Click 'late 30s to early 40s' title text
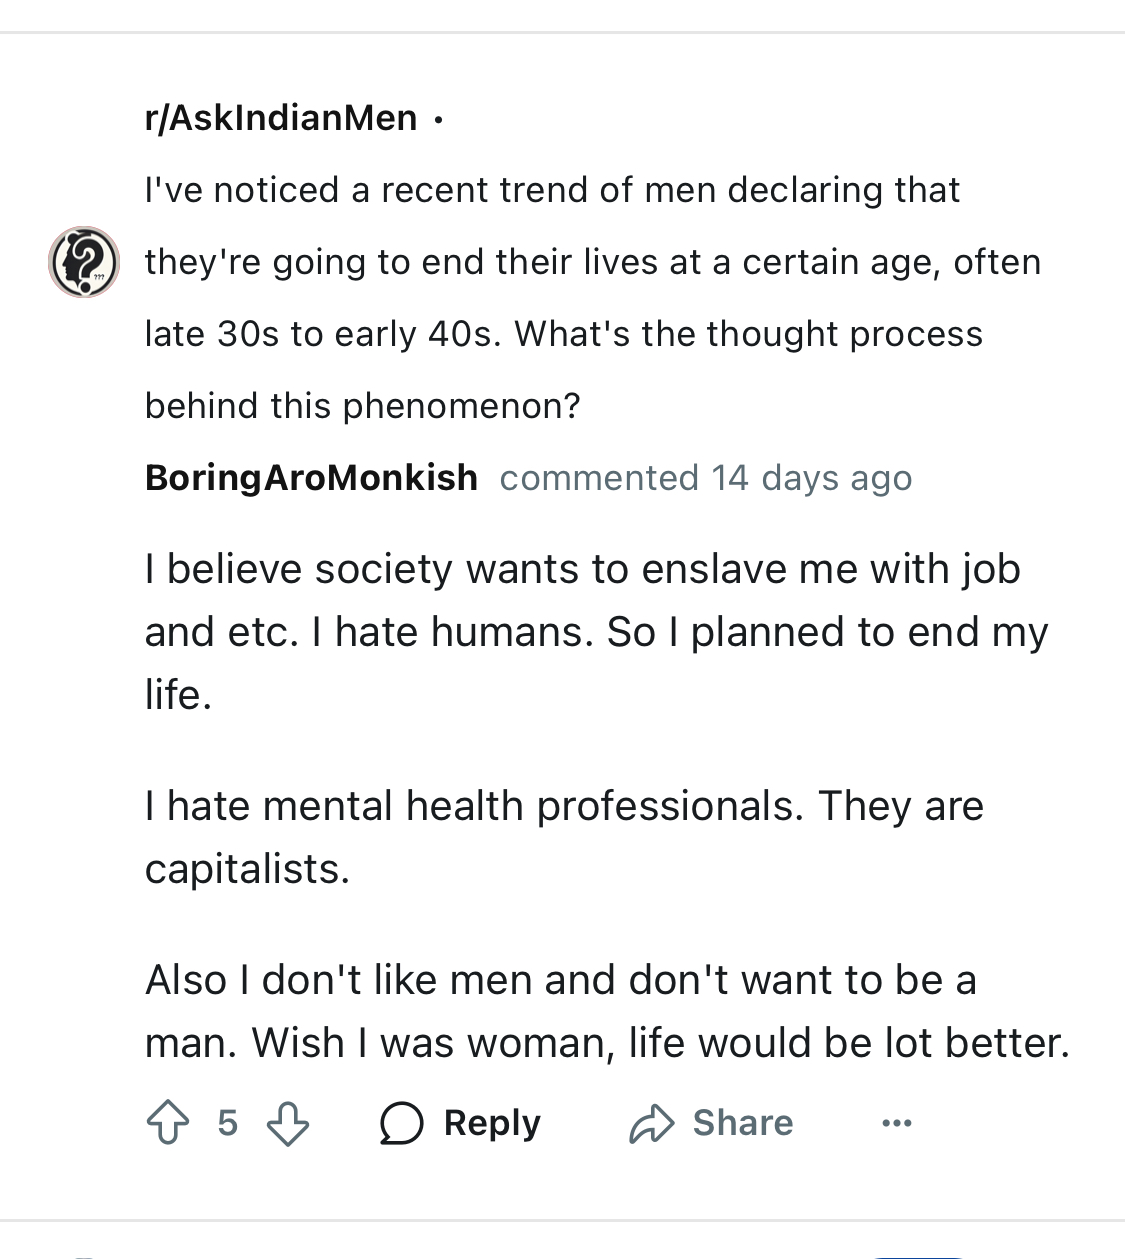 tap(322, 334)
